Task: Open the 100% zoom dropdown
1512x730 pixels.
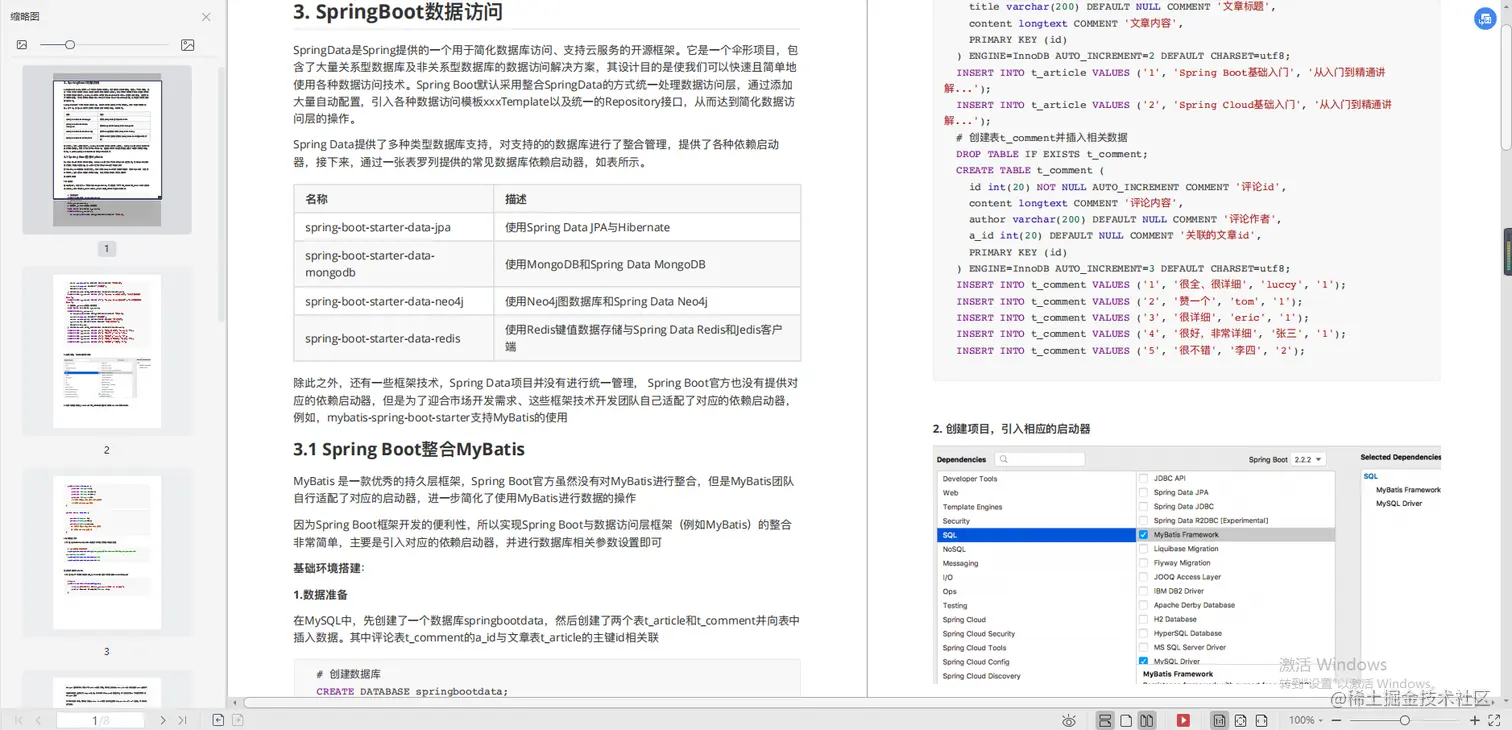Action: tap(1306, 720)
